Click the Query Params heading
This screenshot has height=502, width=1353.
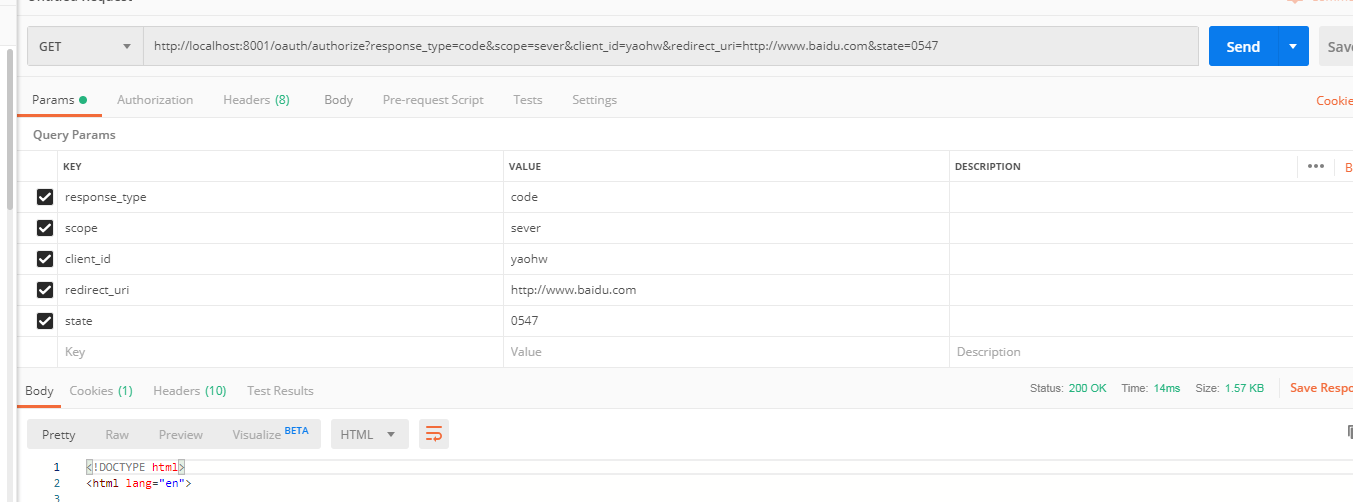pos(74,134)
